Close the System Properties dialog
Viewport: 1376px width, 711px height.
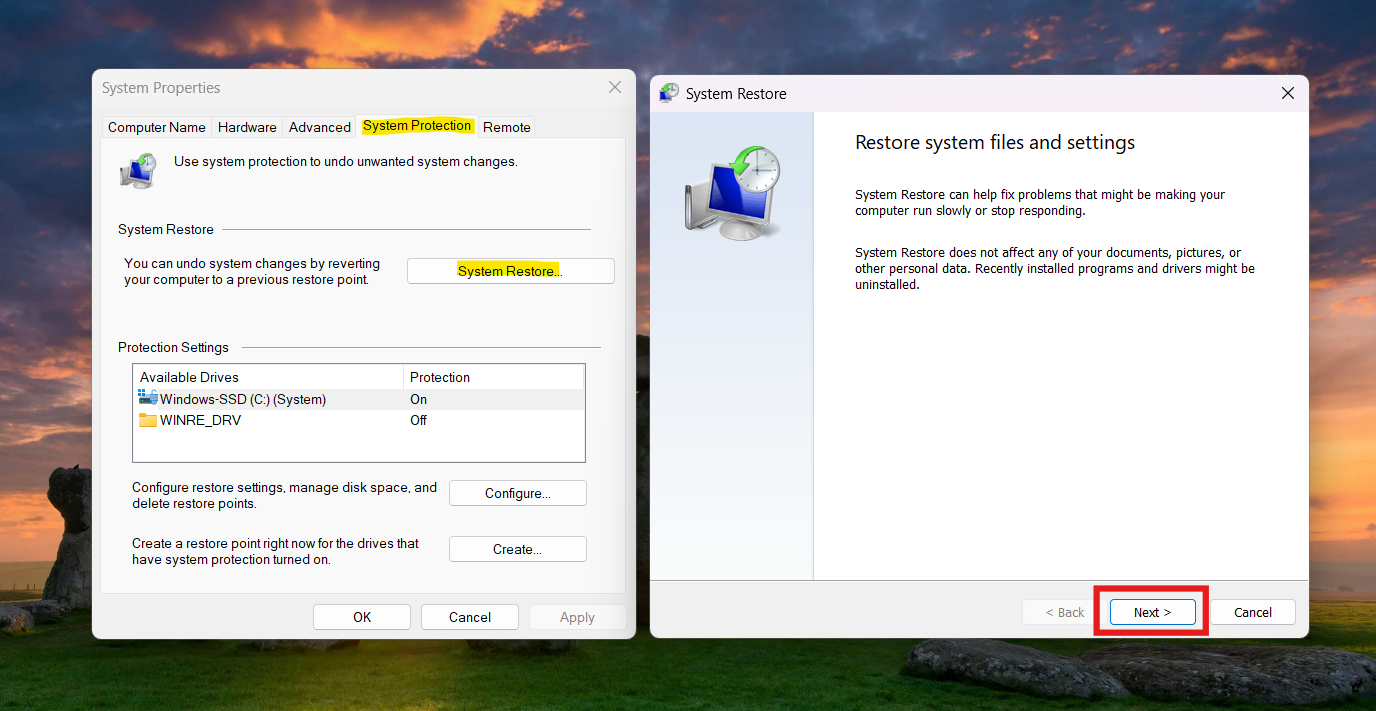click(615, 88)
